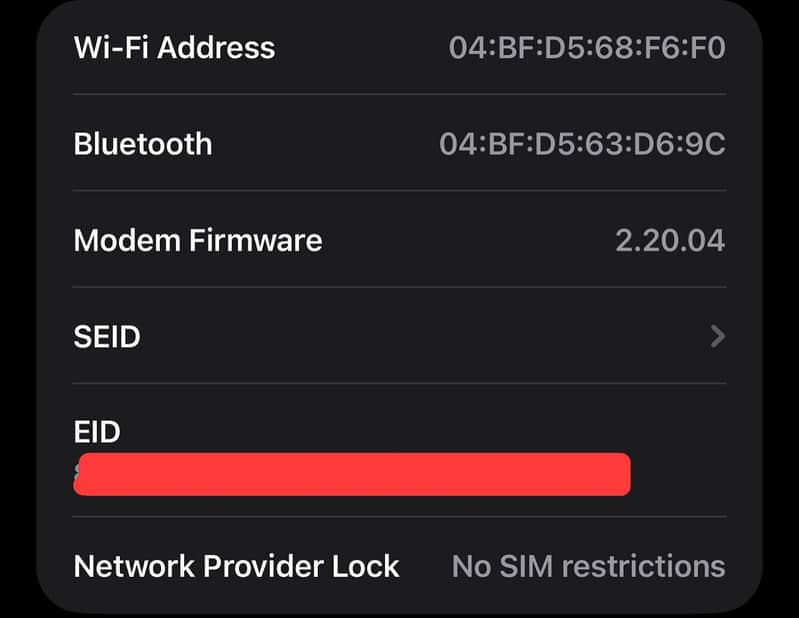The image size is (799, 618).
Task: Select the Bluetooth address 04:BF:D5:63:D6:9C
Action: 582,144
